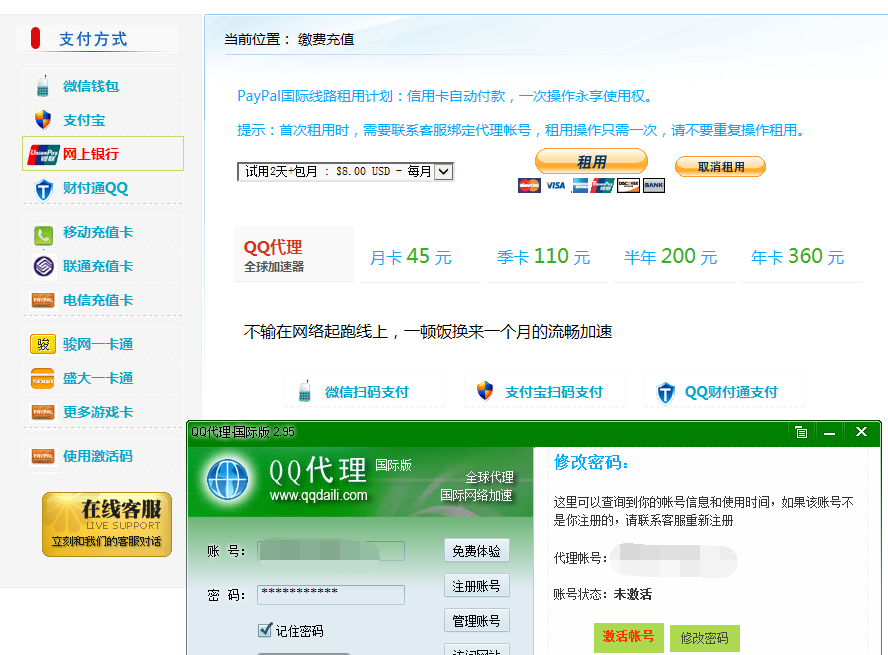The image size is (888, 655).
Task: Select the 季卡 110 元 tab
Action: tap(543, 257)
